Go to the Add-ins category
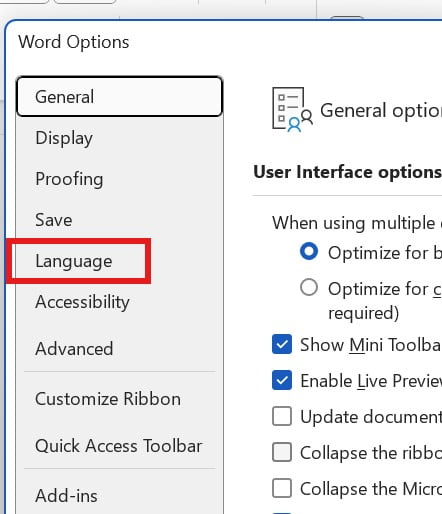Viewport: 442px width, 514px height. 66,496
